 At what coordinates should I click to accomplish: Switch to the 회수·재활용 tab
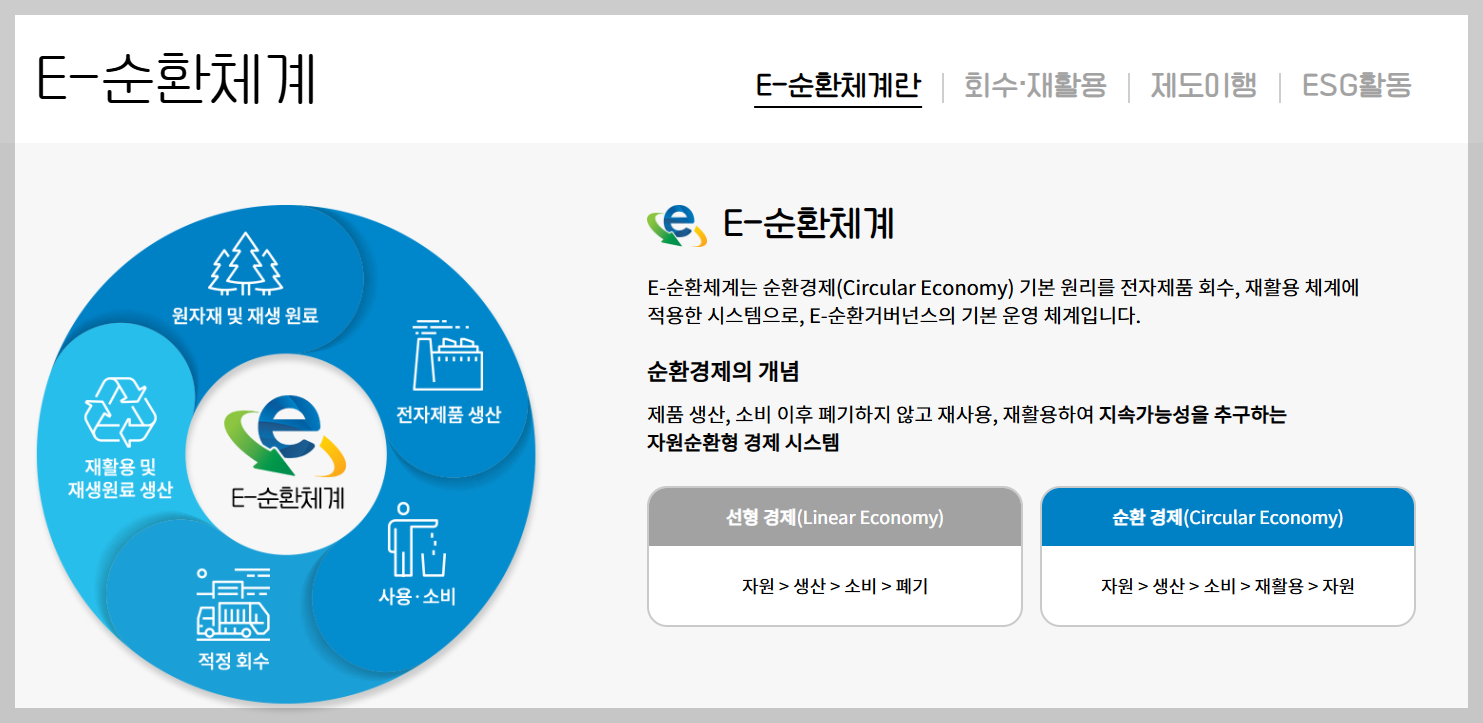tap(1035, 86)
